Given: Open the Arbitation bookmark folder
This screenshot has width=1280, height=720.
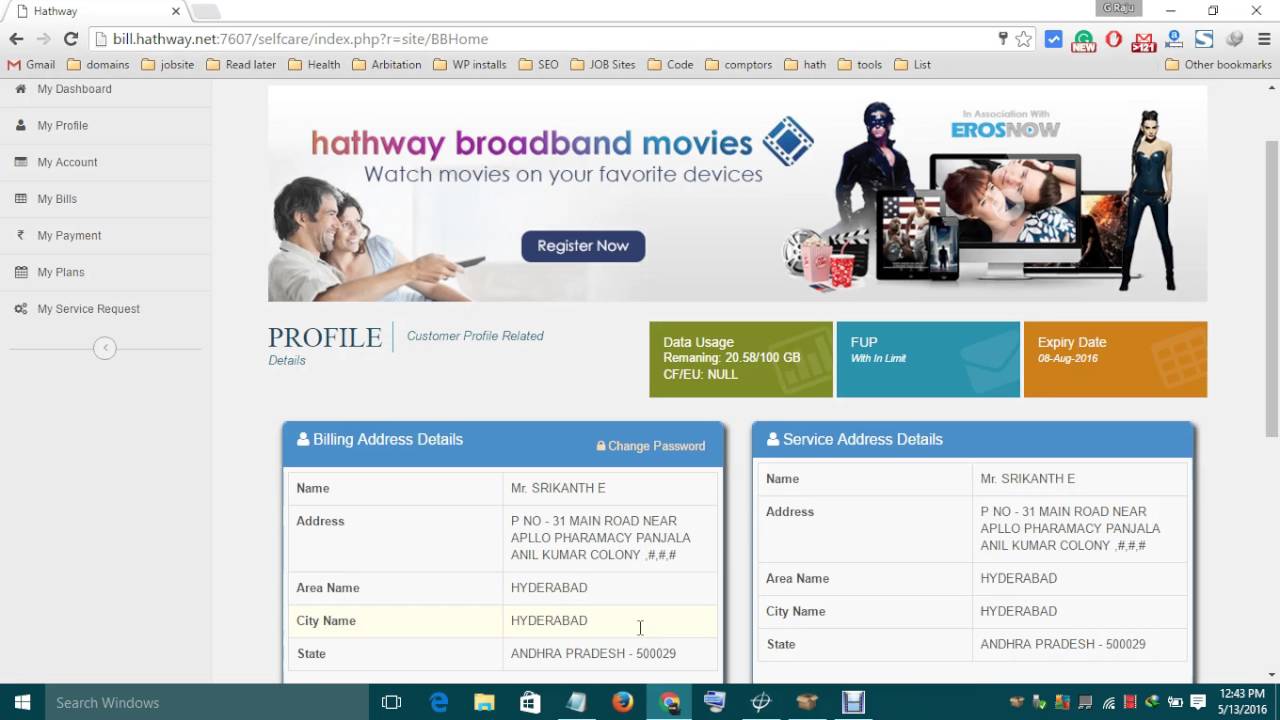Looking at the screenshot, I should [x=387, y=64].
